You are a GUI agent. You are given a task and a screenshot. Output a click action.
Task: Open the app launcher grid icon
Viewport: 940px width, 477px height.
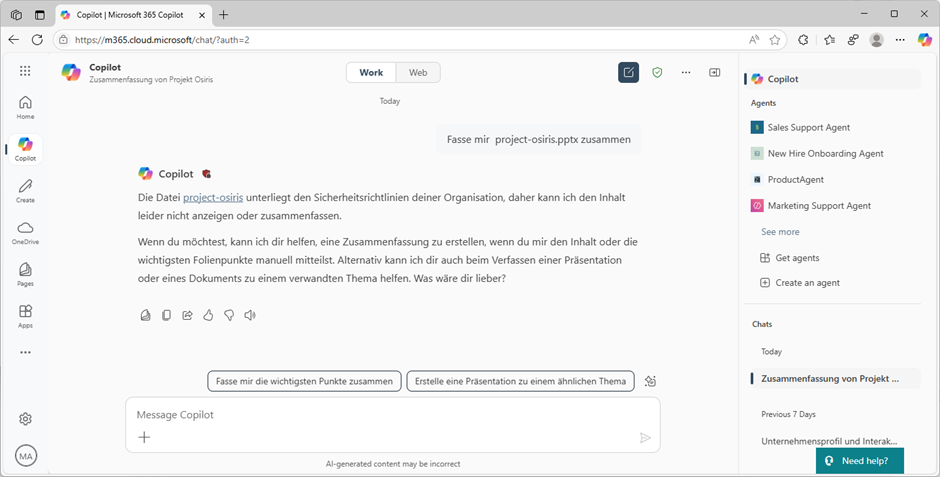pyautogui.click(x=25, y=71)
